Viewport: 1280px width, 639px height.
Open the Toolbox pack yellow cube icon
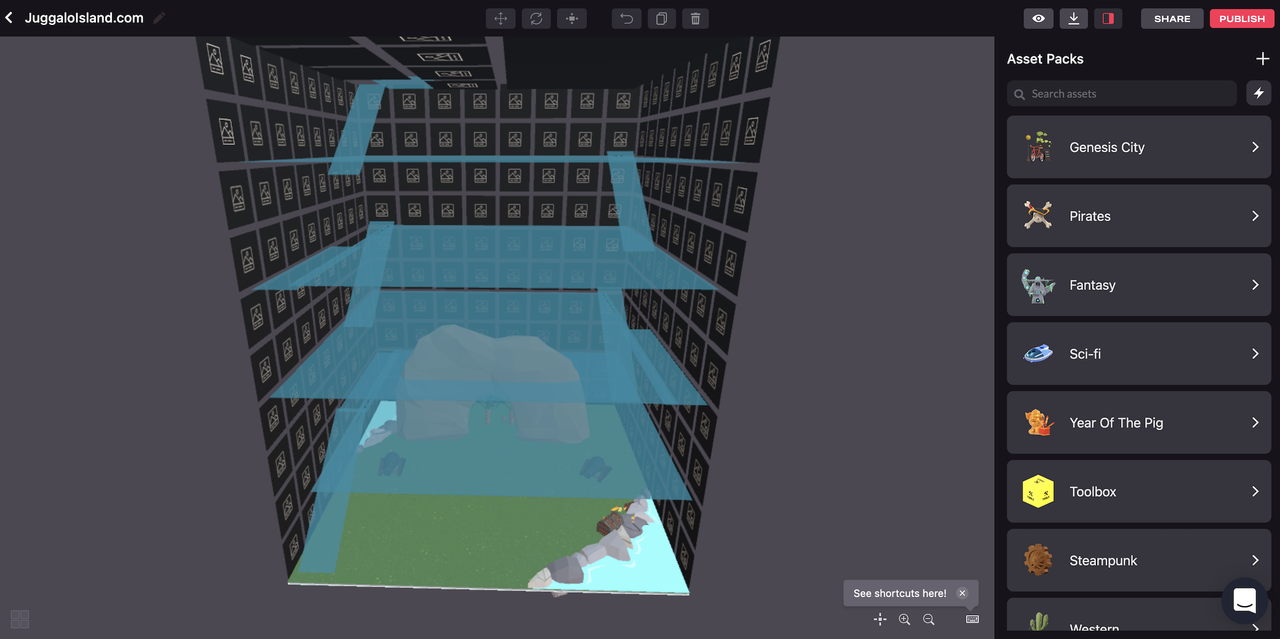coord(1038,492)
